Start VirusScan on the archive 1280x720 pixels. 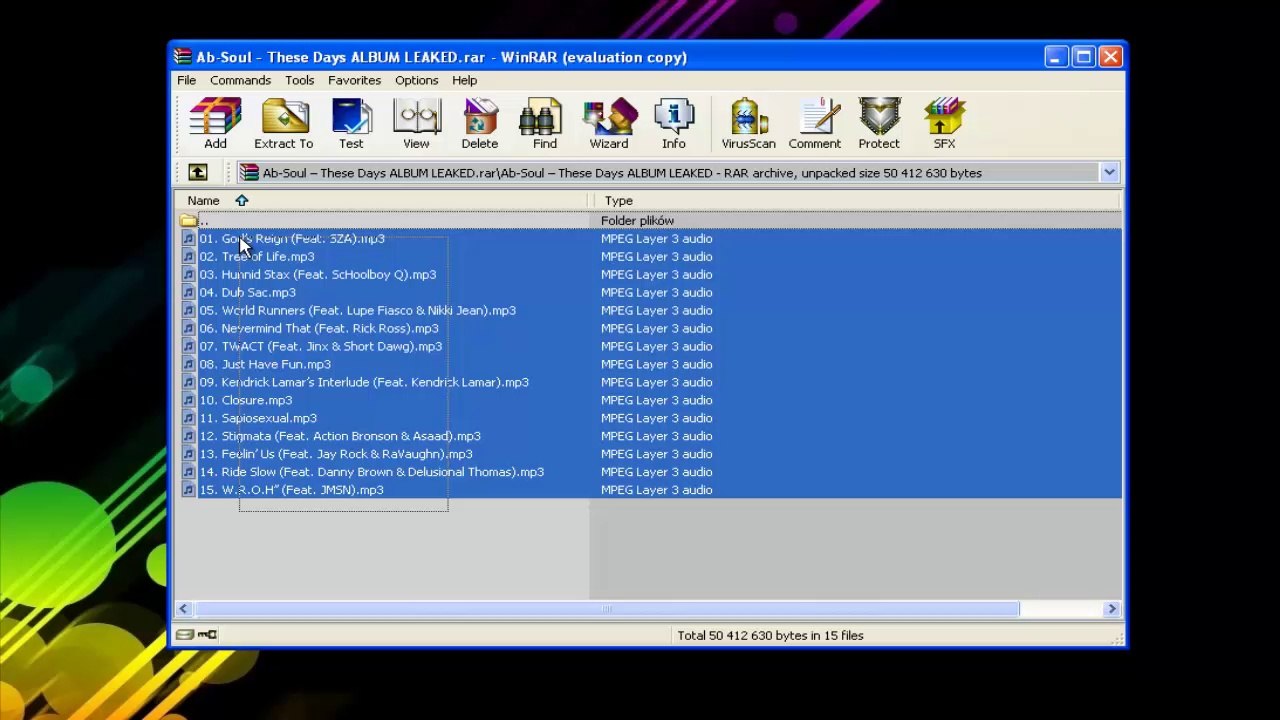coord(748,124)
